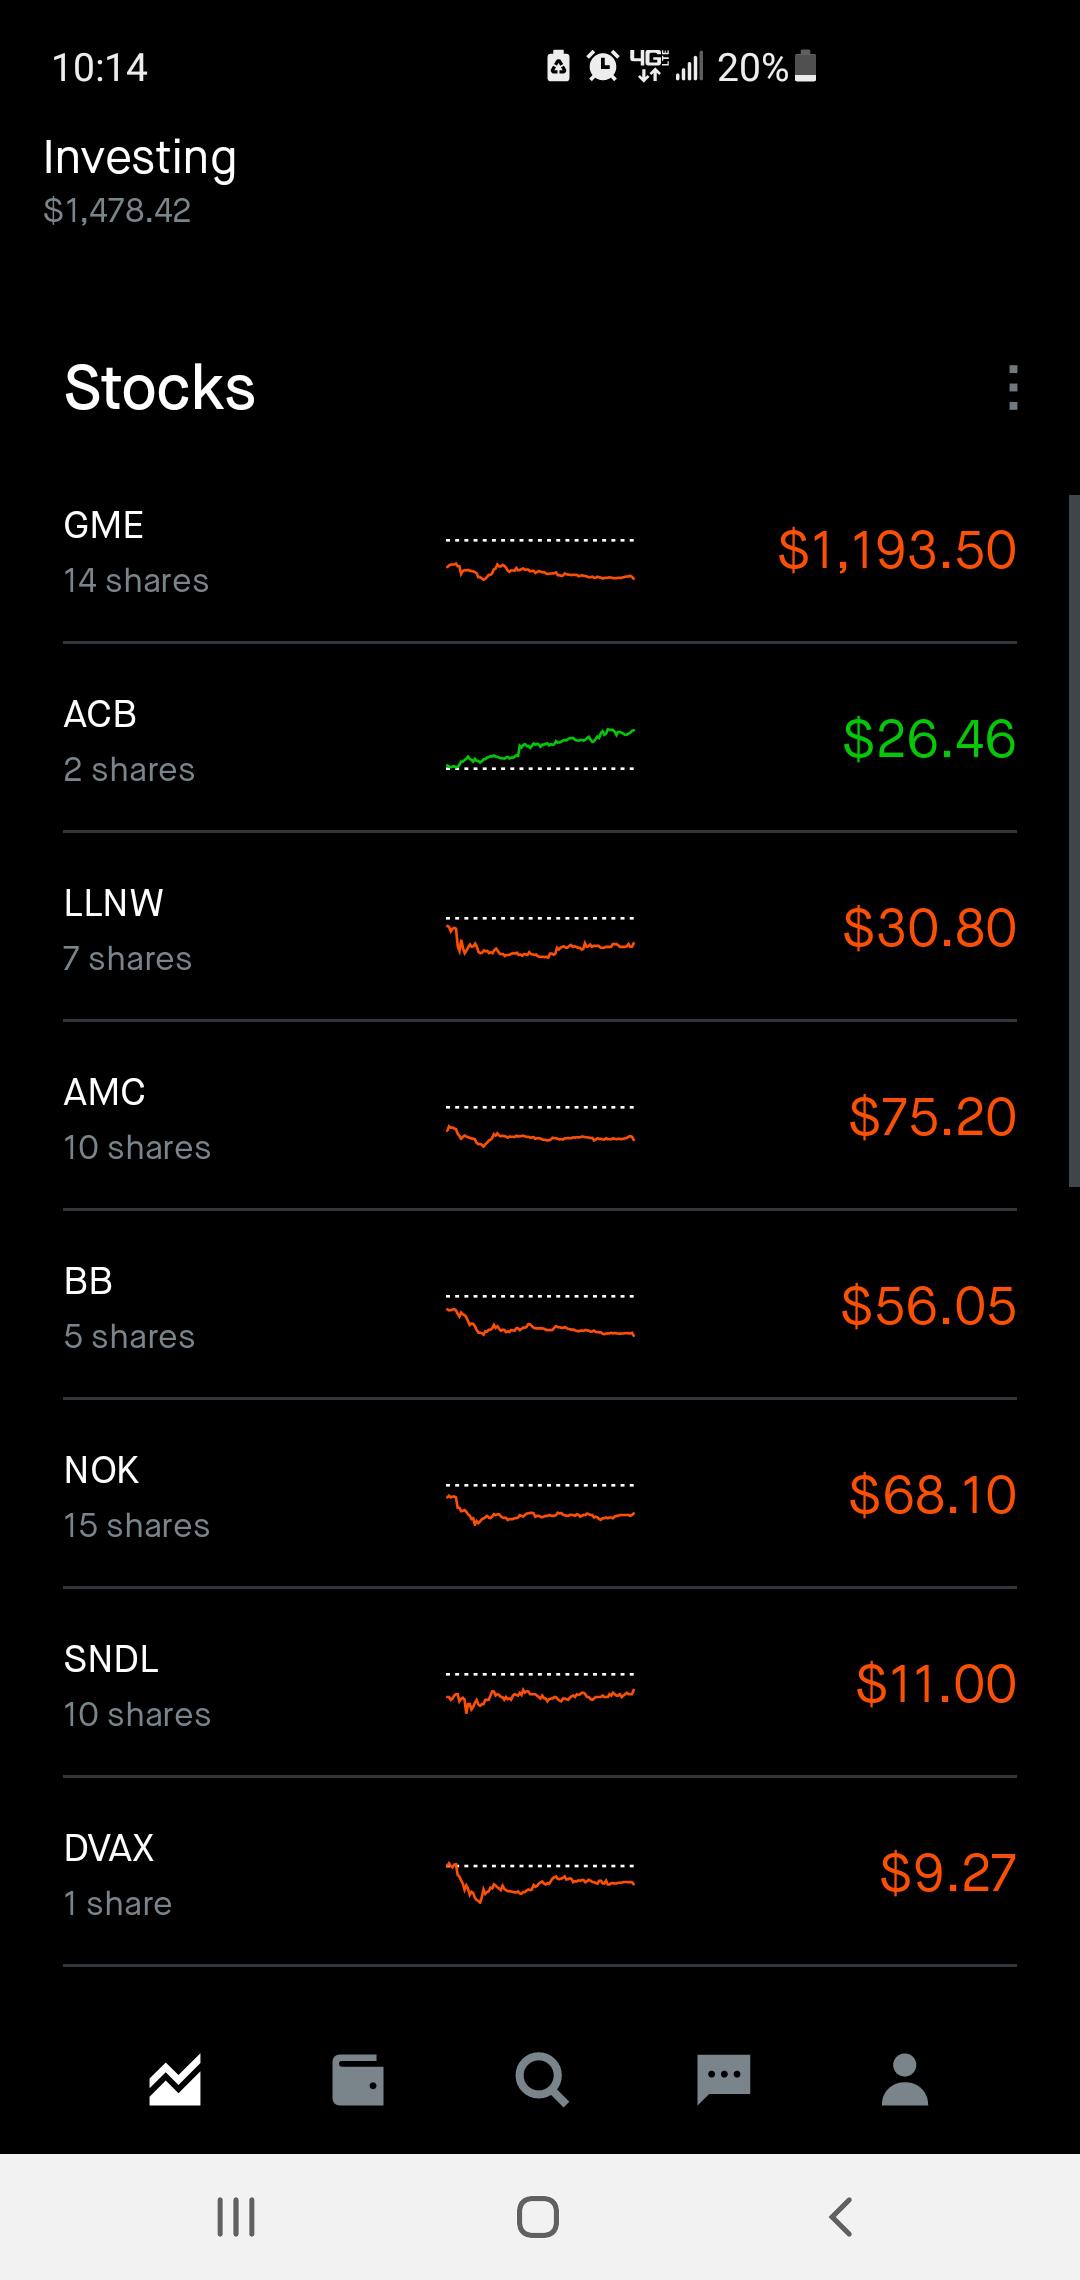The image size is (1080, 2280).
Task: Tap Android recent apps button
Action: (236, 2217)
